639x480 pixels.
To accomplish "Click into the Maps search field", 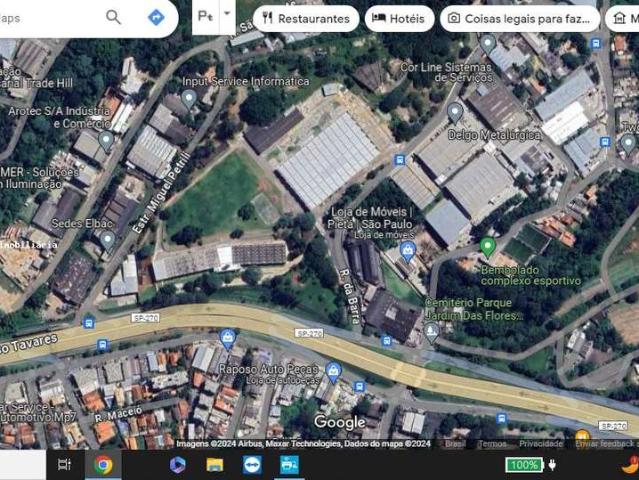I will (49, 18).
